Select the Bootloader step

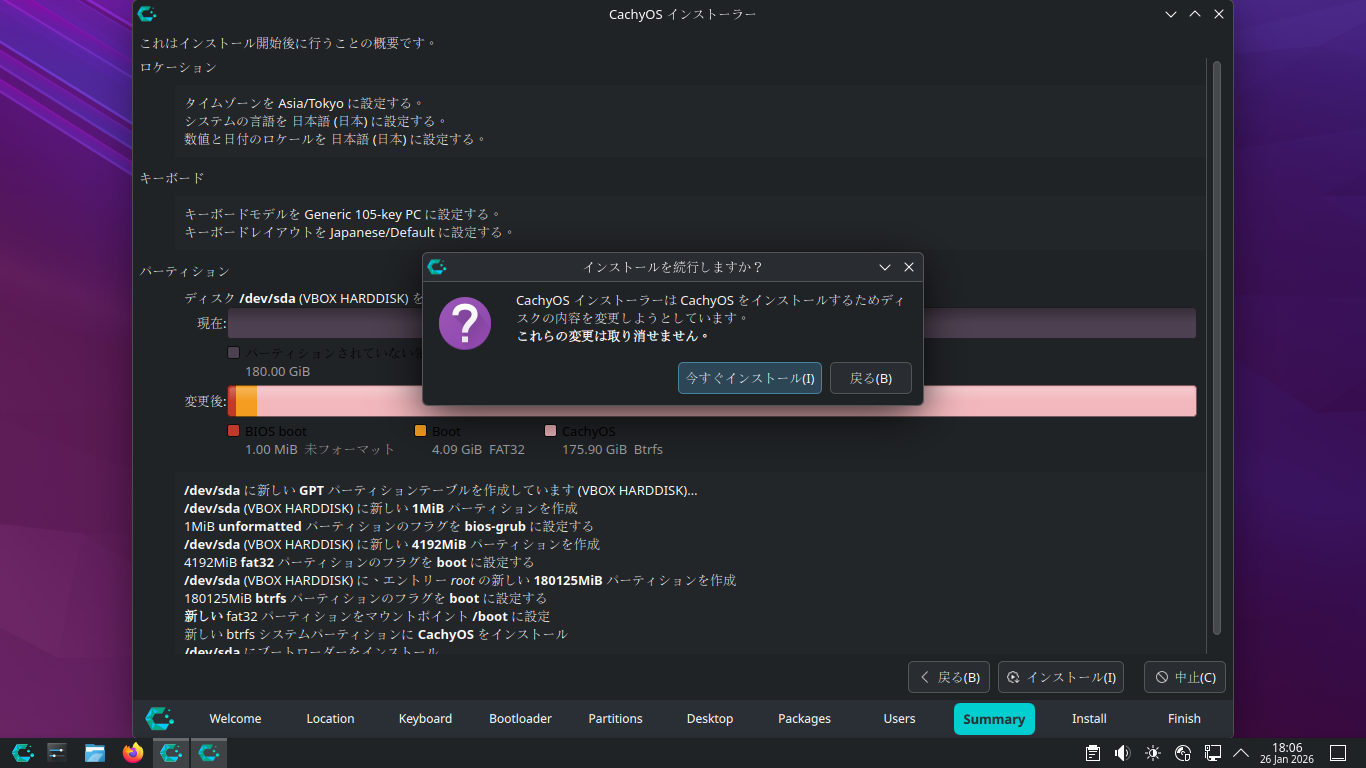pyautogui.click(x=520, y=719)
